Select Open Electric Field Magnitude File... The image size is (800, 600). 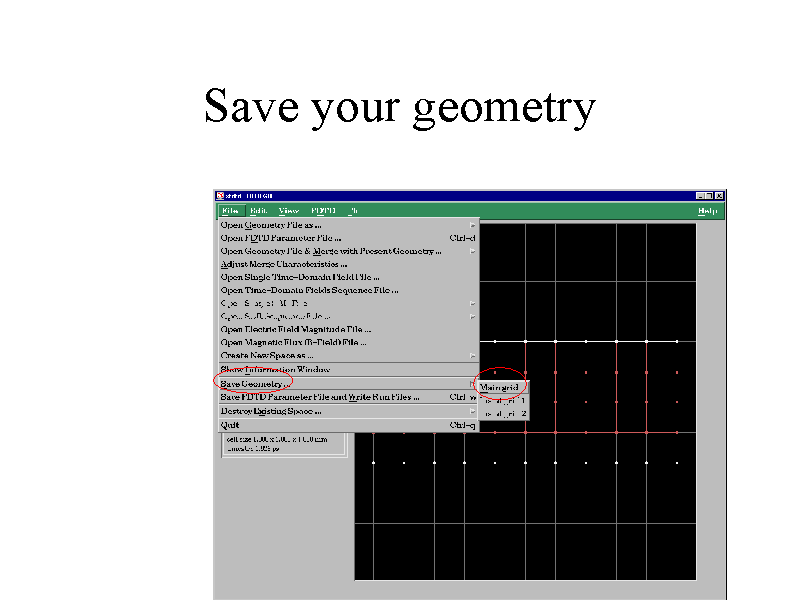point(349,330)
